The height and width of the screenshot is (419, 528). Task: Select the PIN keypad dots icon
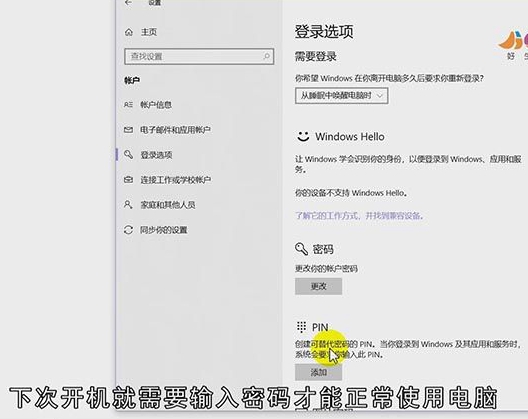301,327
